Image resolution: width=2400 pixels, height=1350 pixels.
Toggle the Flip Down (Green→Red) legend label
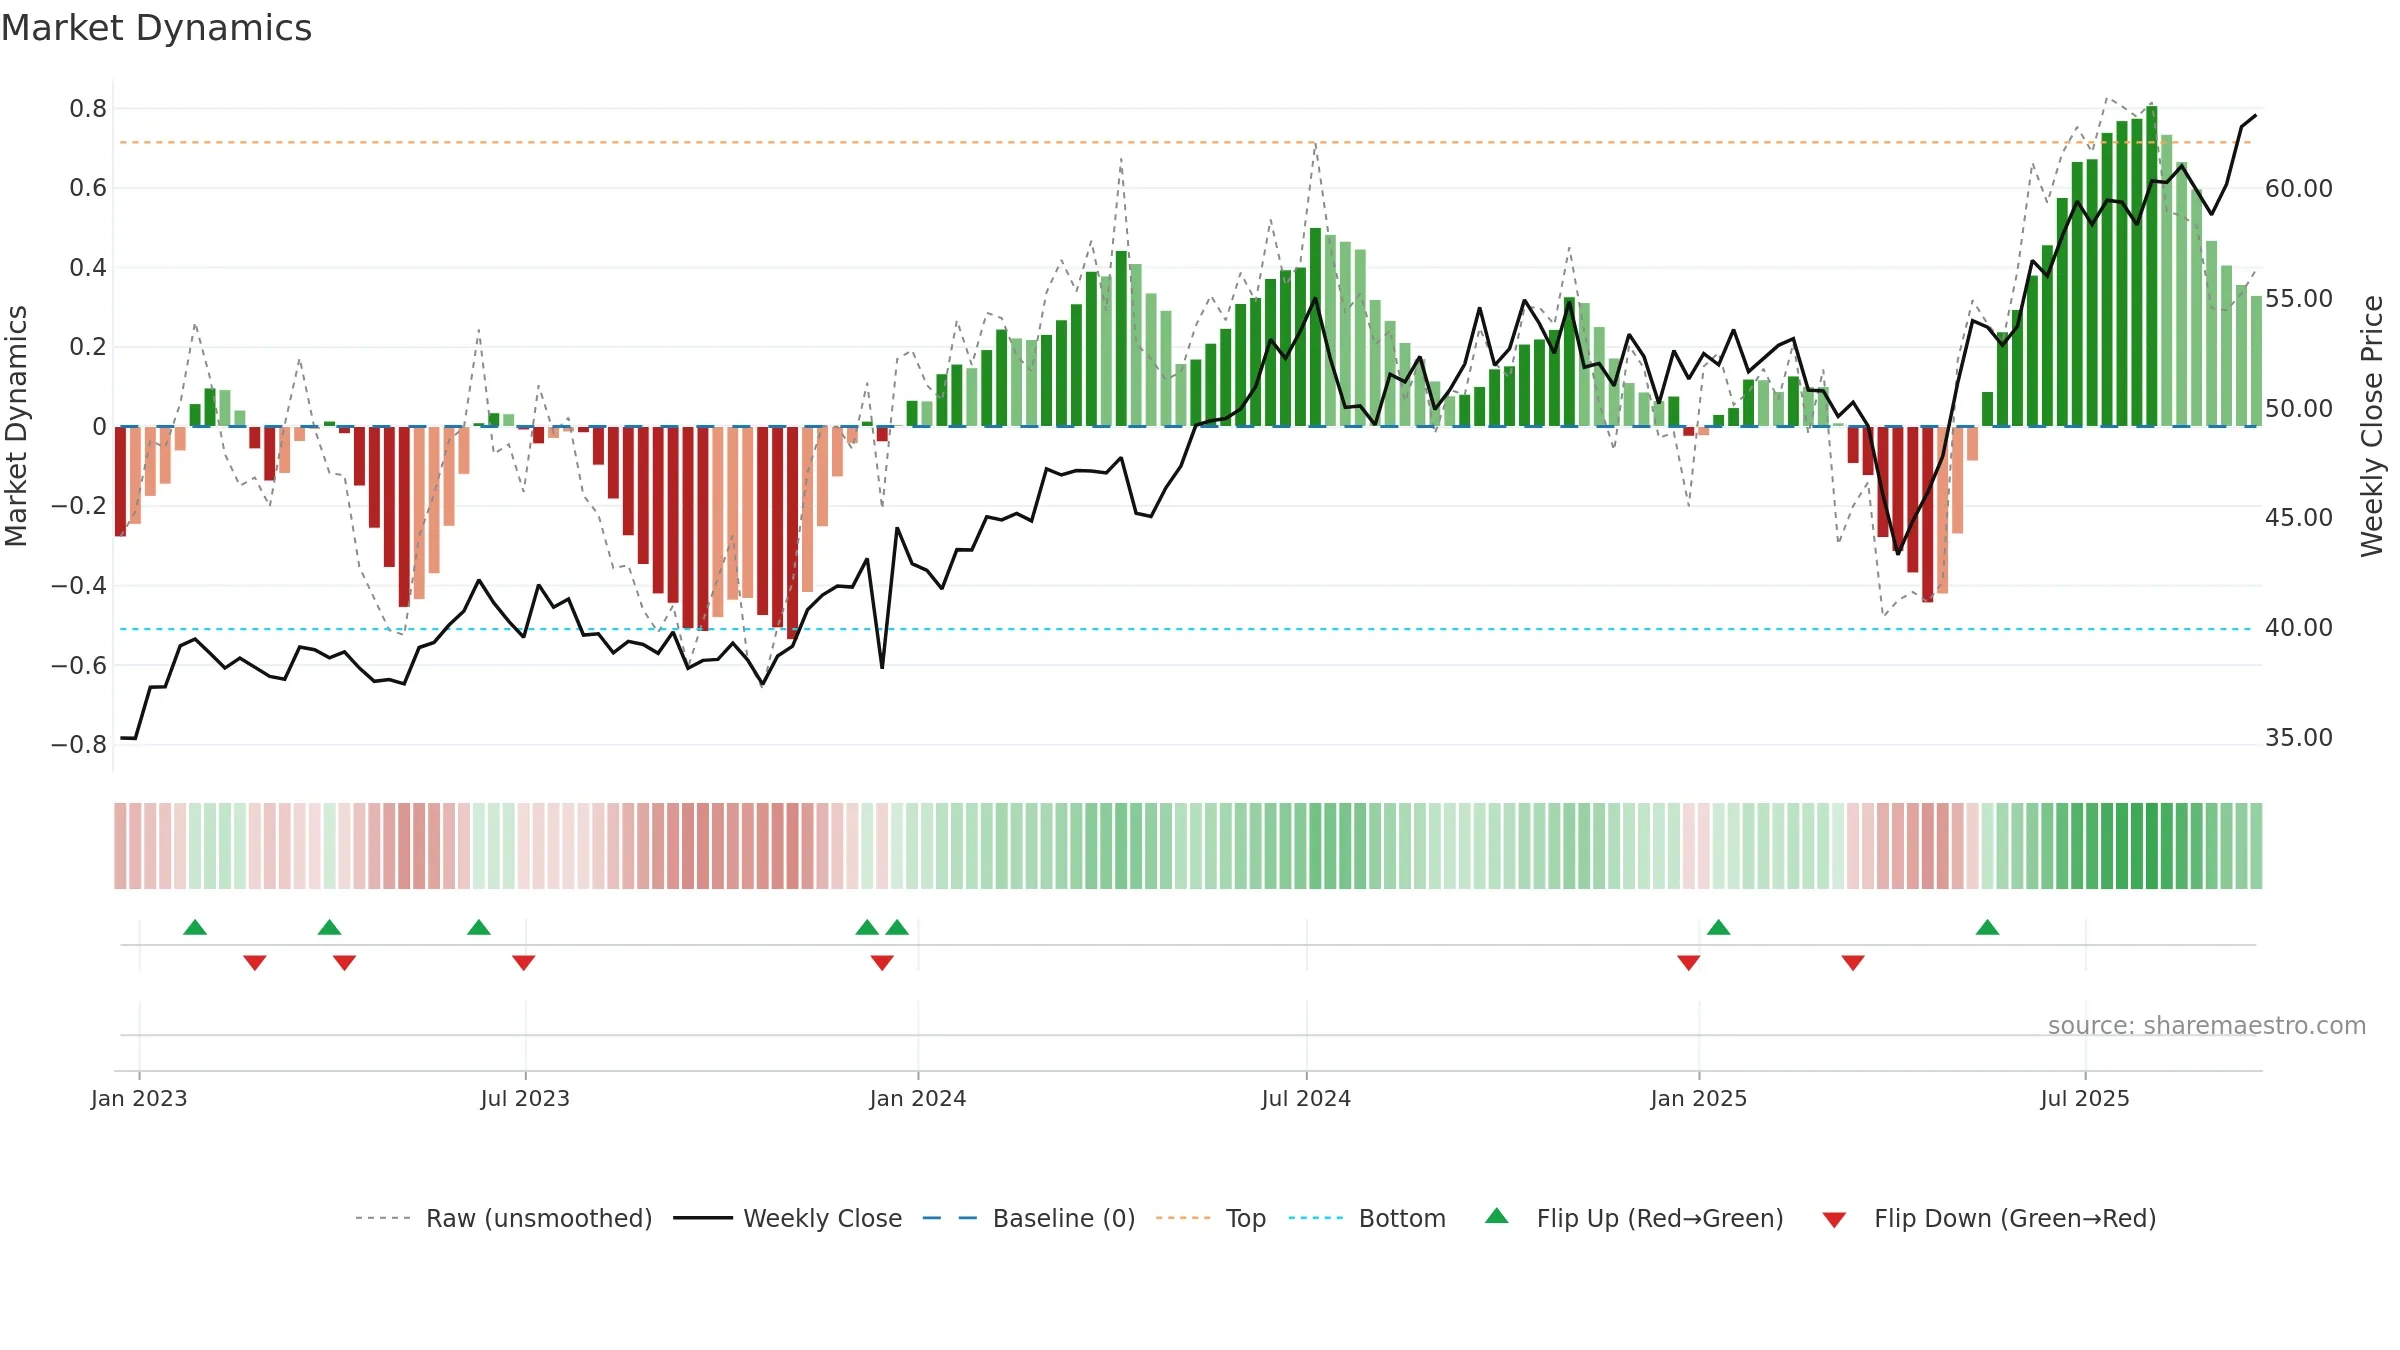(x=2015, y=1218)
